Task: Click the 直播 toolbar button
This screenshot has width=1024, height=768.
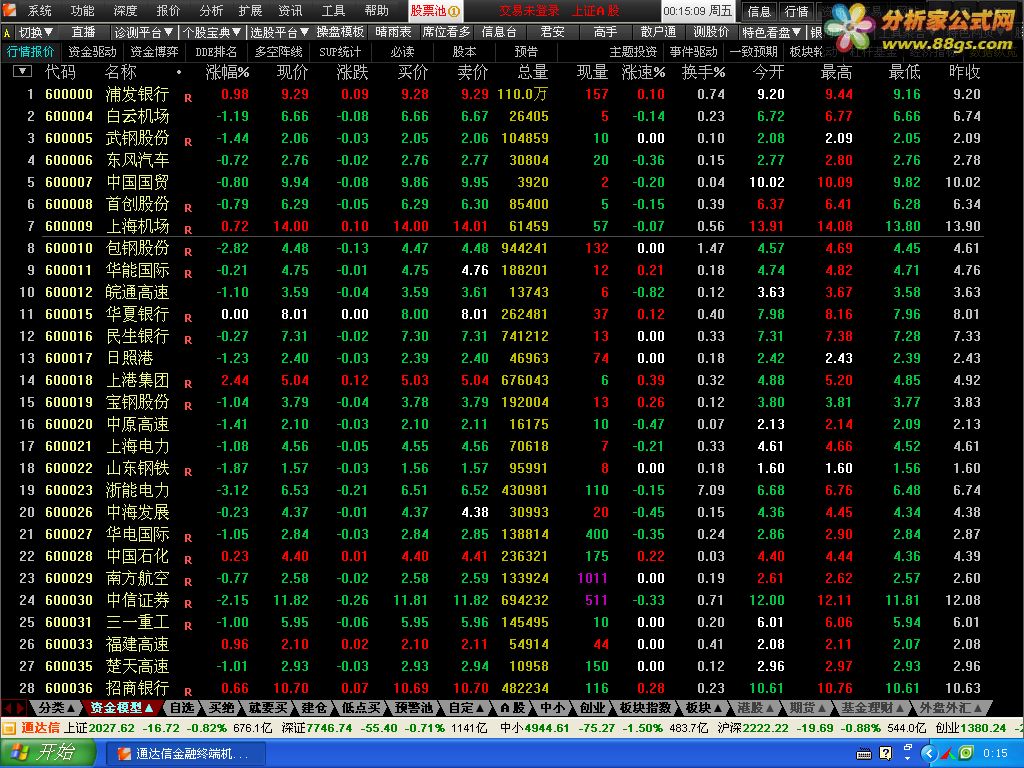Action: (83, 32)
